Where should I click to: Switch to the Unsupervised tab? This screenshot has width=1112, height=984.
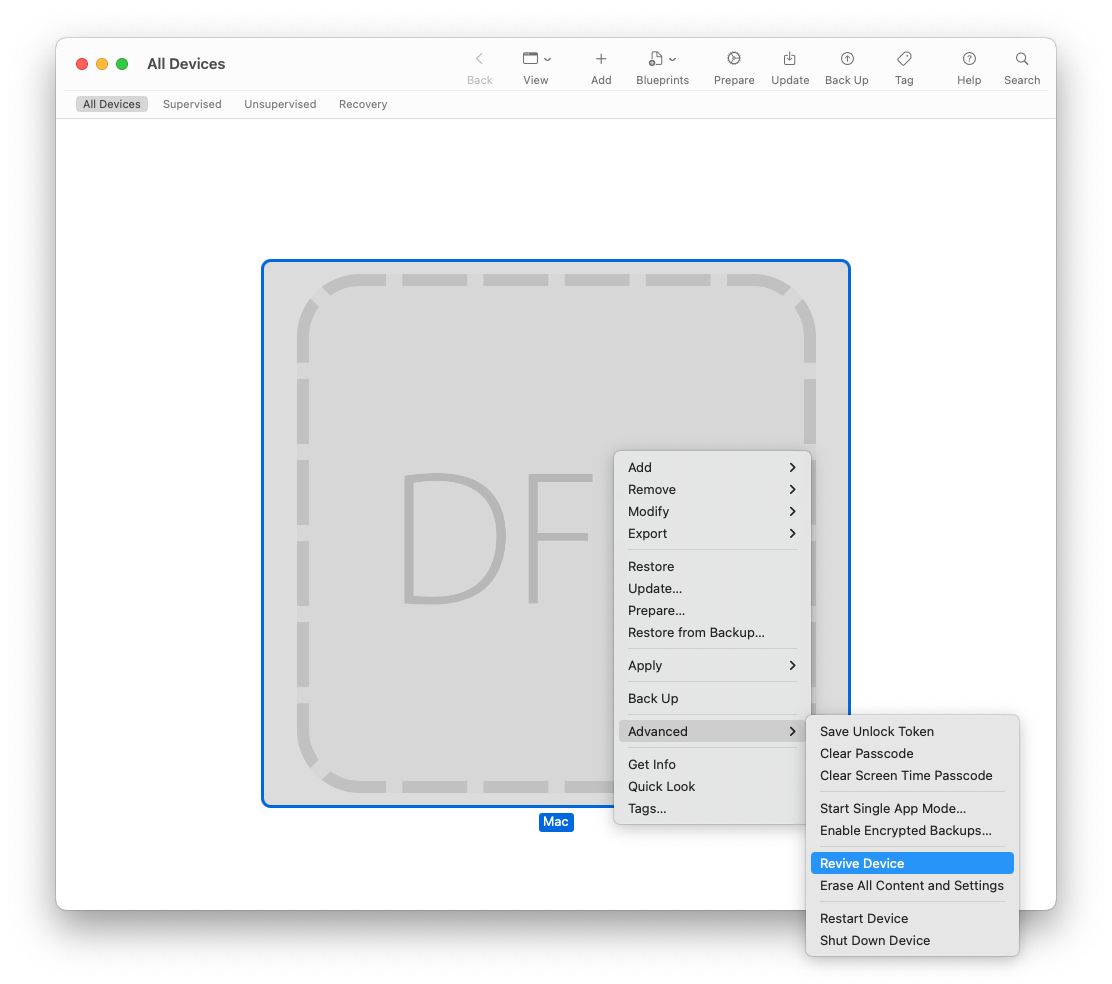pyautogui.click(x=280, y=104)
